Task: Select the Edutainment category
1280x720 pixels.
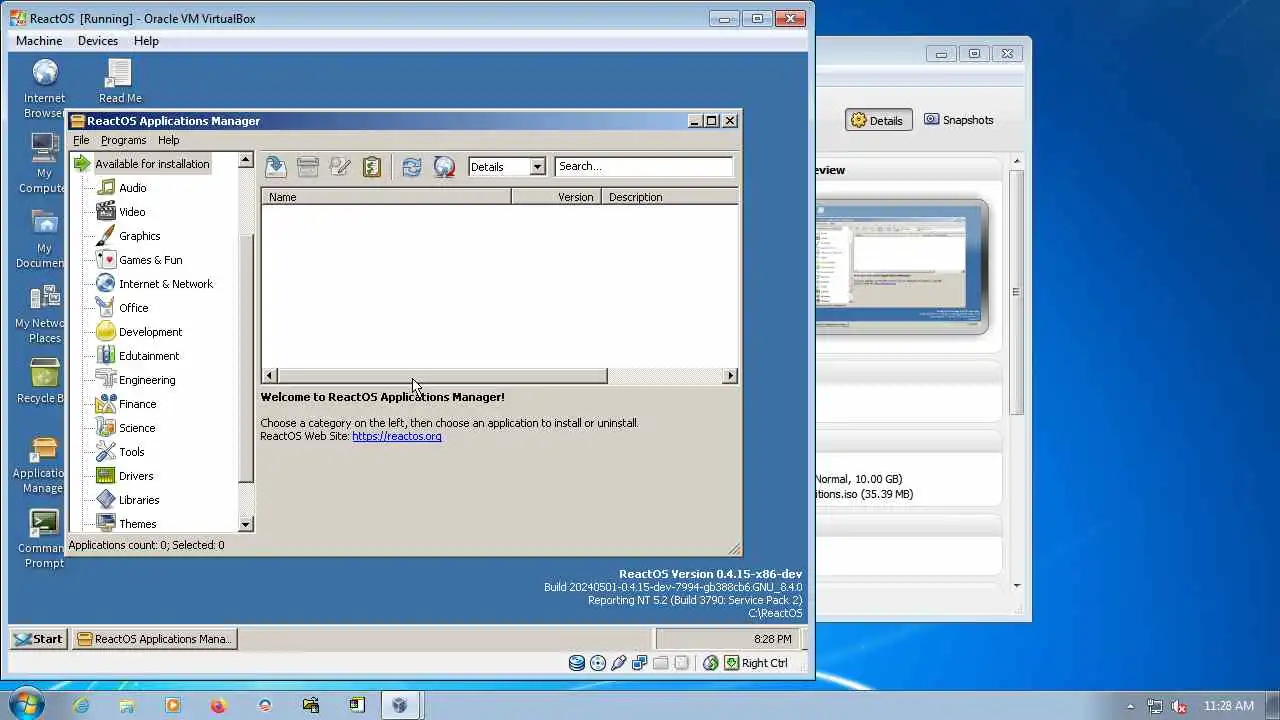Action: pyautogui.click(x=149, y=356)
